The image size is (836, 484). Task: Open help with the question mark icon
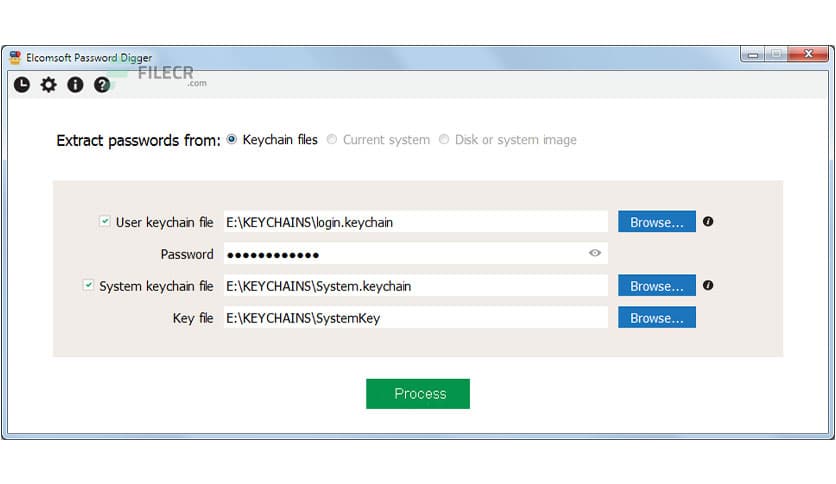(102, 85)
